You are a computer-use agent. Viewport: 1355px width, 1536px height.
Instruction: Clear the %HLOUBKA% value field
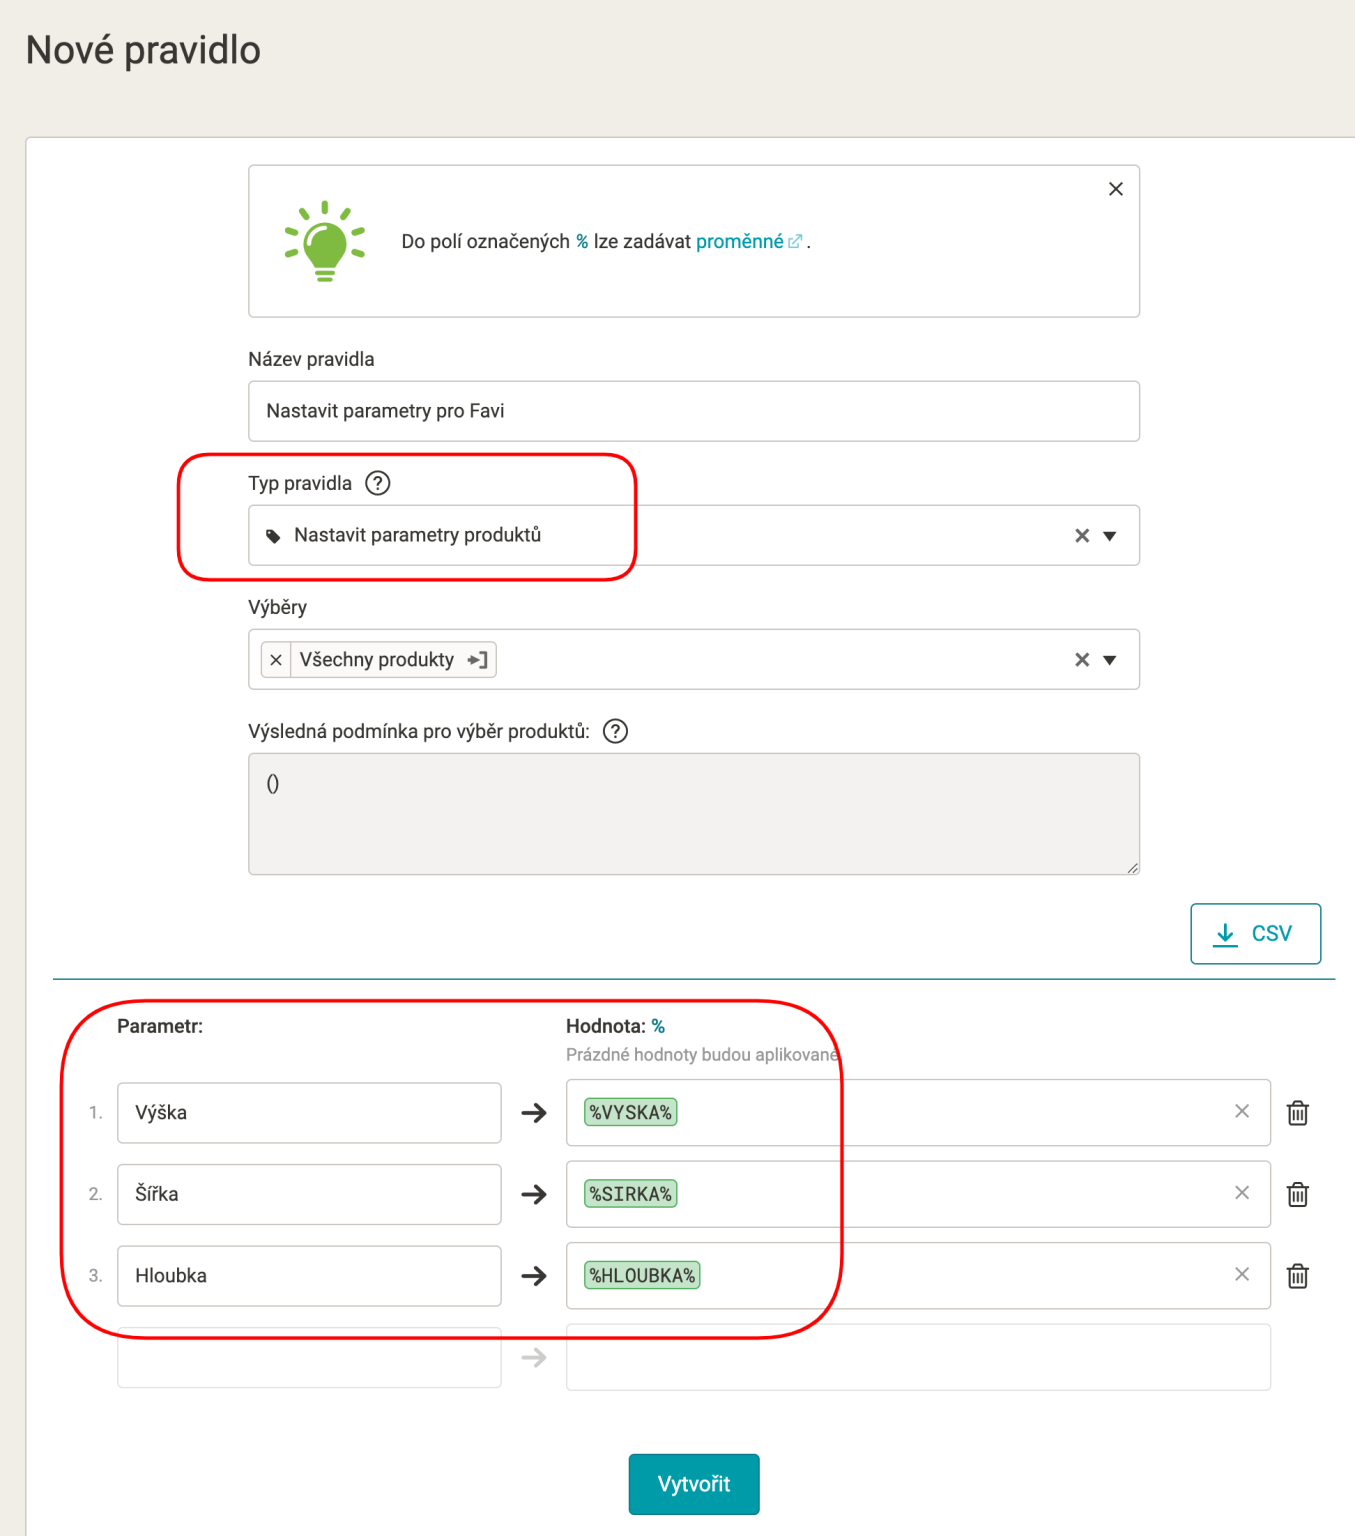[1242, 1274]
